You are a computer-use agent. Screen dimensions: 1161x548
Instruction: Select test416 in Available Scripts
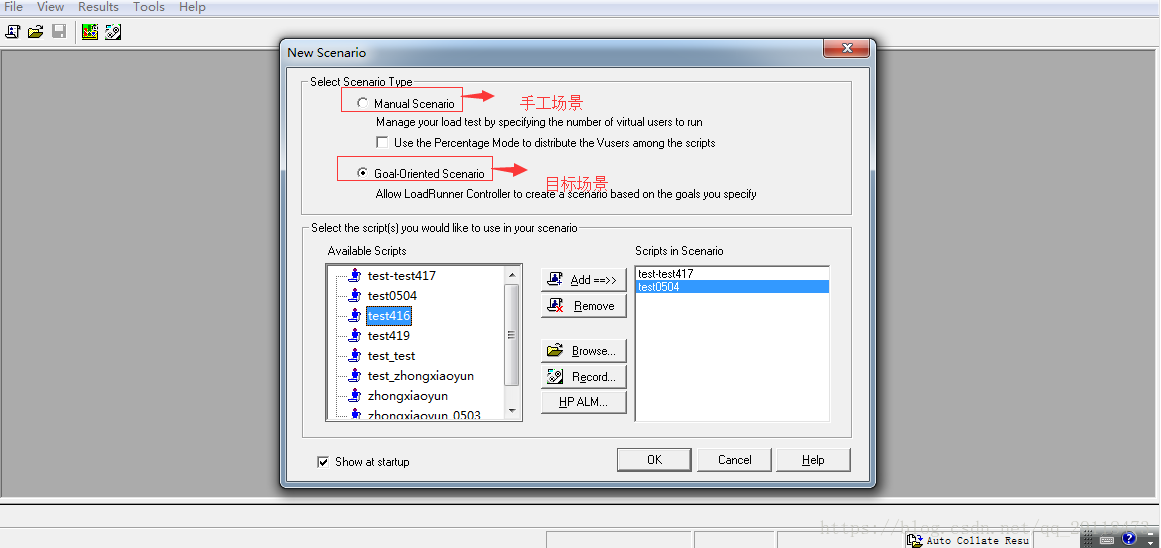(389, 315)
